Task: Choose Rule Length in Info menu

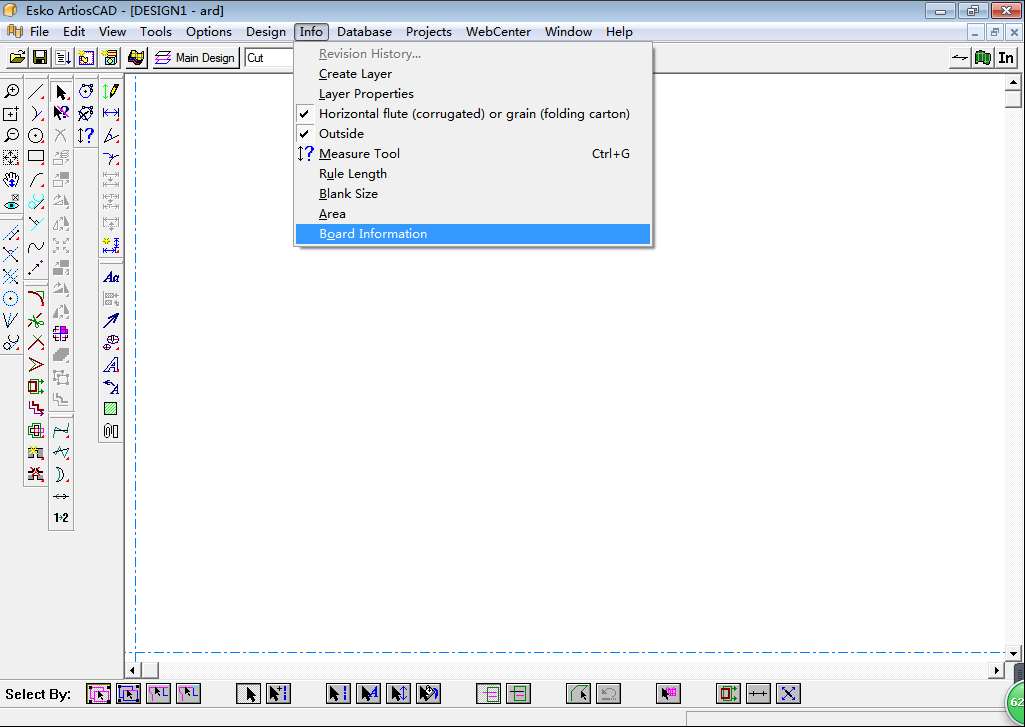Action: click(x=473, y=174)
